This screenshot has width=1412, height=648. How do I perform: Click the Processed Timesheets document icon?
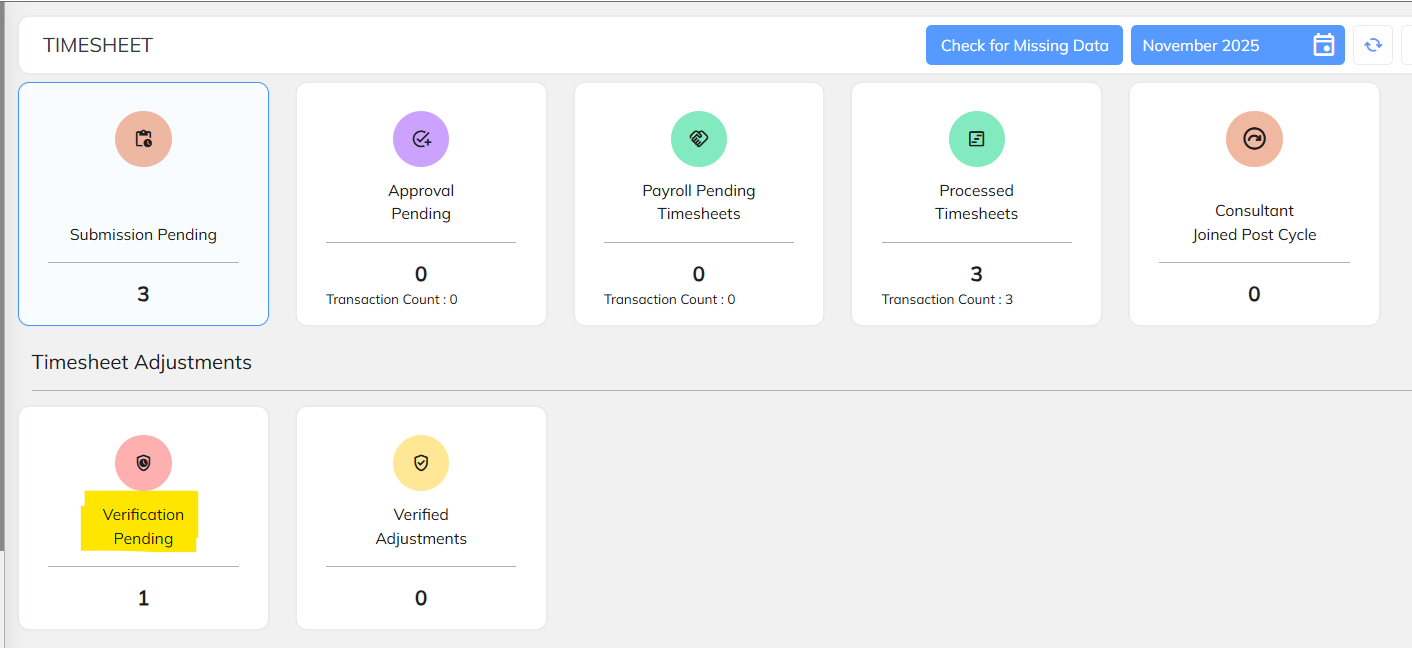pyautogui.click(x=977, y=139)
